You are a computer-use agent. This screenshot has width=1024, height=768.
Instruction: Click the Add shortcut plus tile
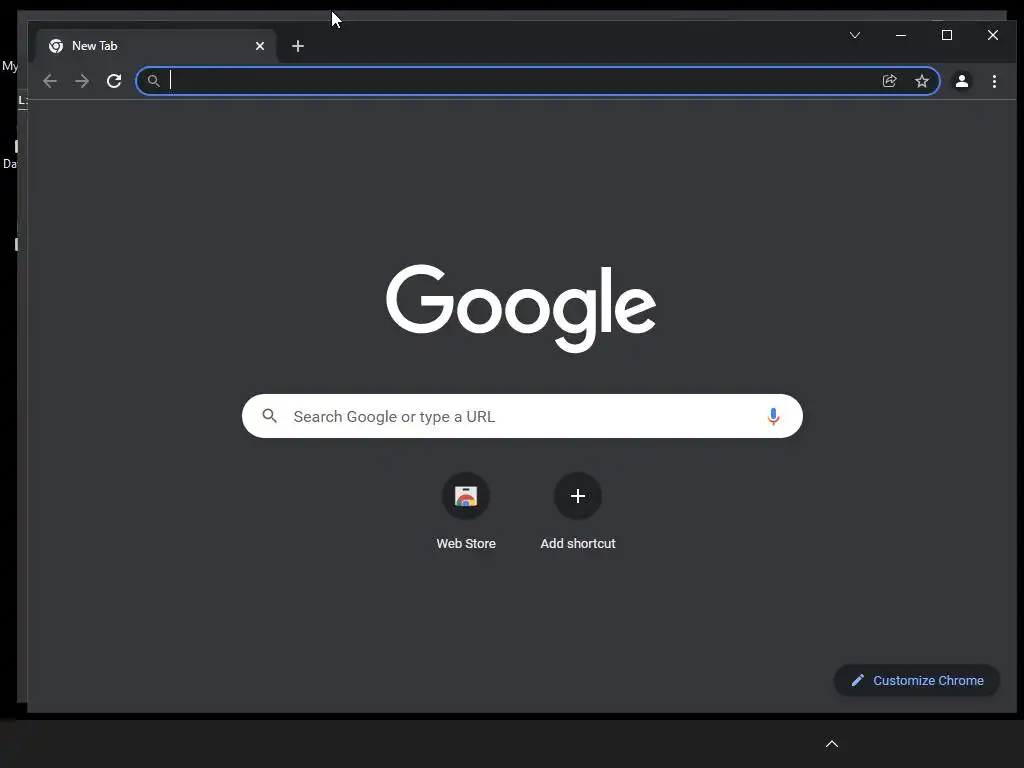point(577,496)
